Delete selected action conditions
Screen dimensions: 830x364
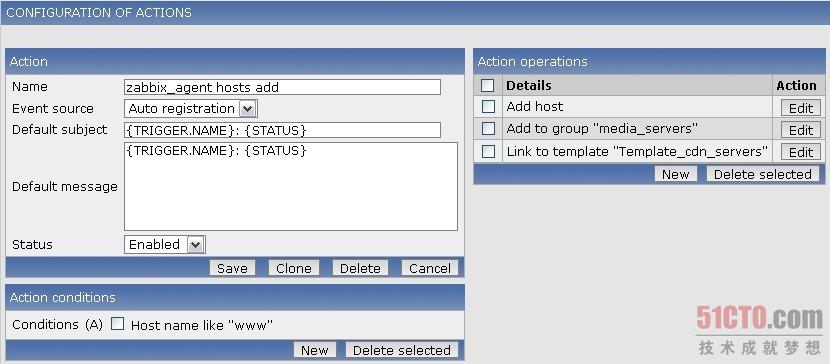[x=401, y=350]
